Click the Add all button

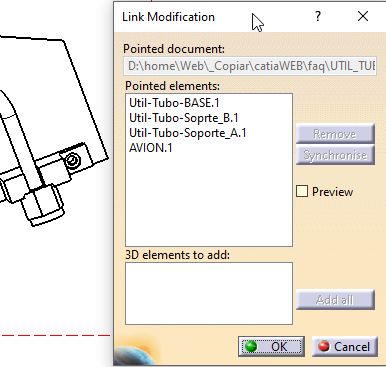pos(335,300)
